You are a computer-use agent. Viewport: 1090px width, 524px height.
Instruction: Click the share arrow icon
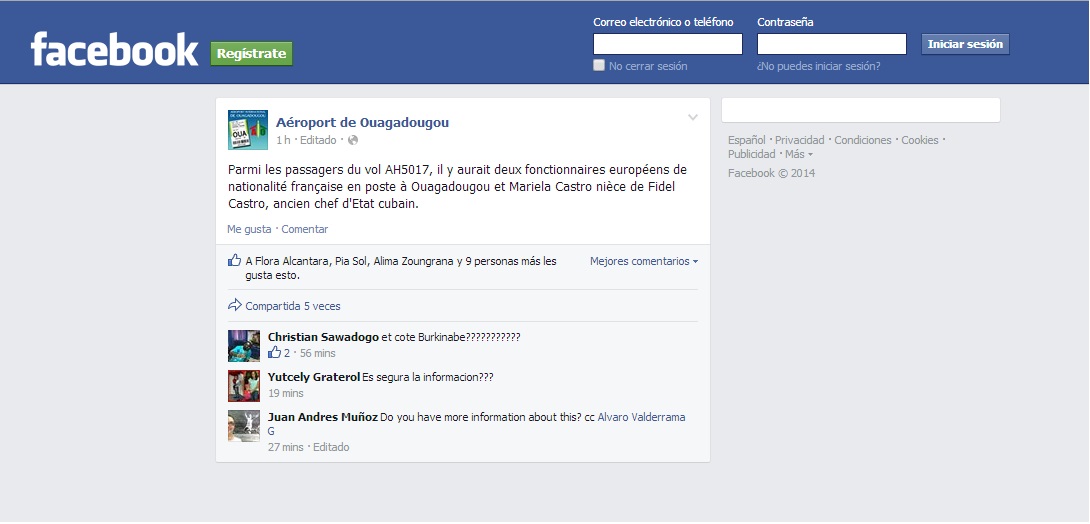[x=235, y=306]
